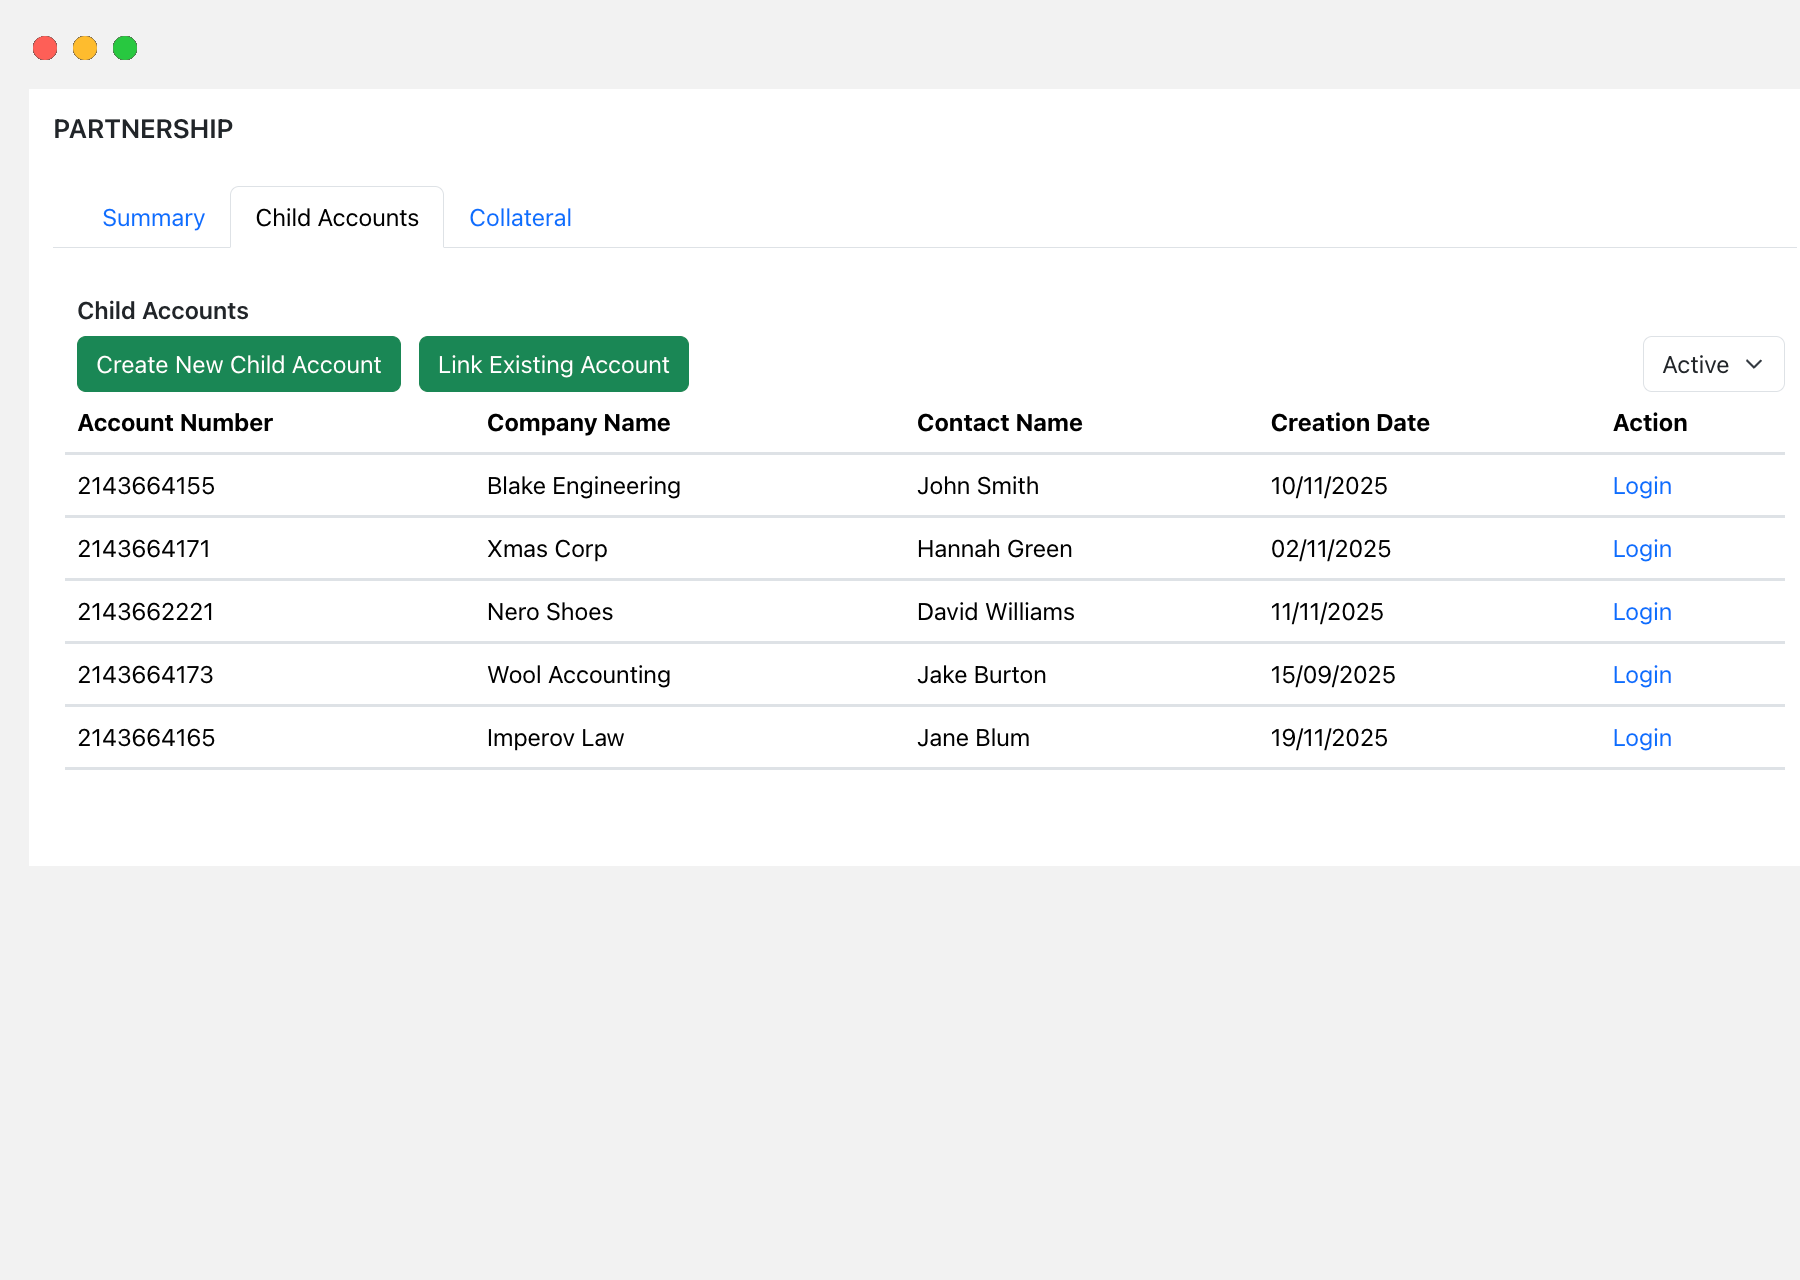Image resolution: width=1800 pixels, height=1280 pixels.
Task: Expand the Active status dropdown
Action: pyautogui.click(x=1712, y=365)
